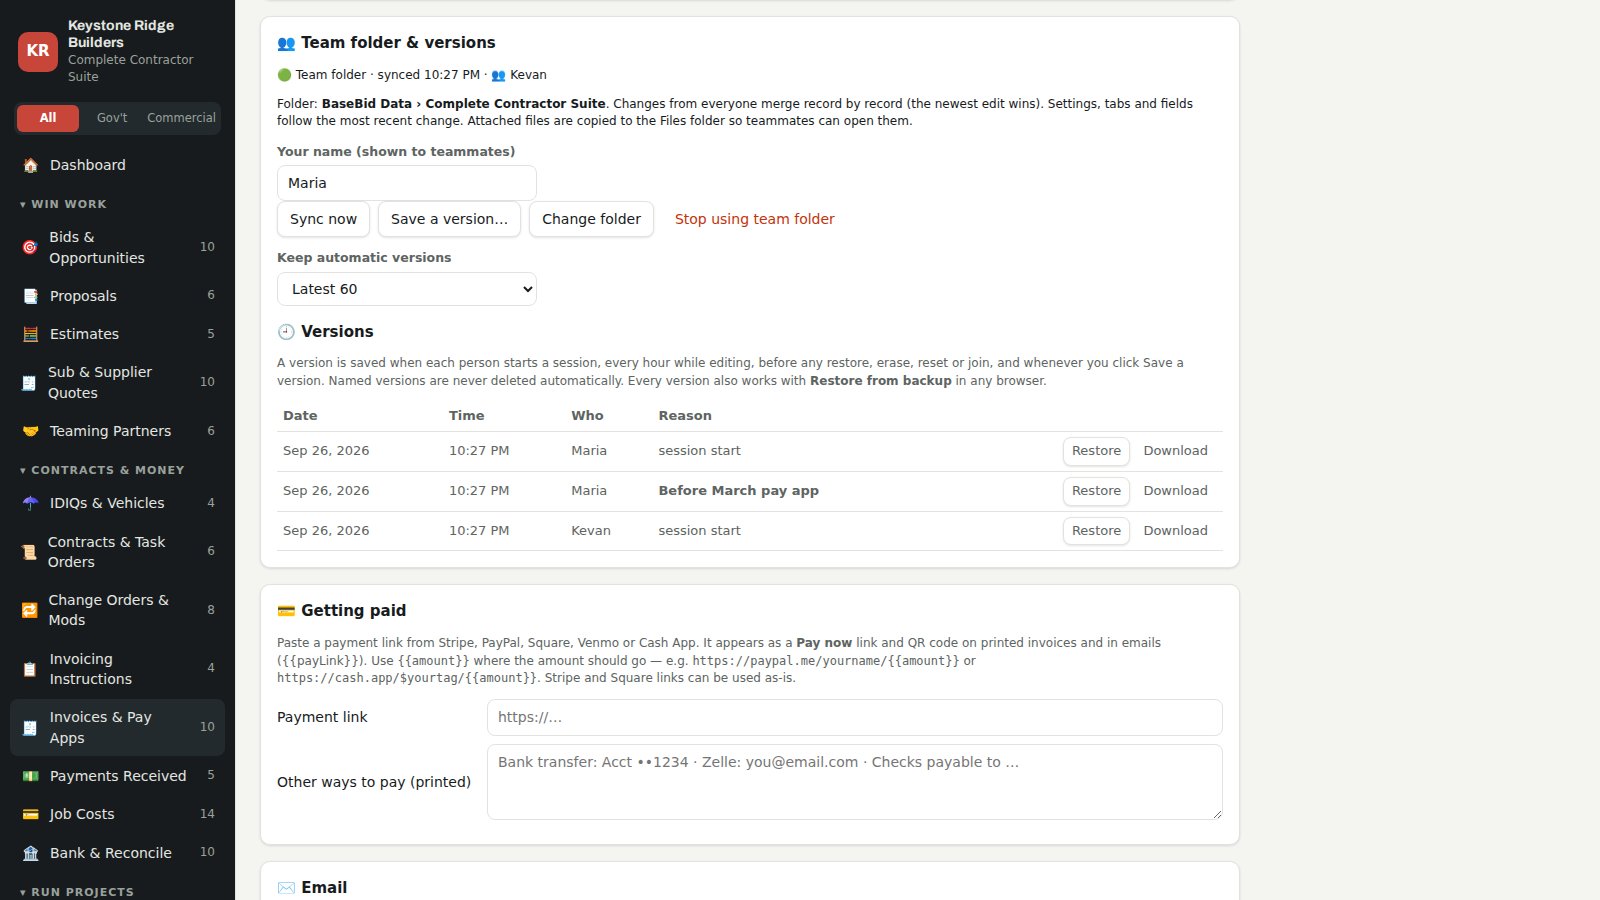1600x900 pixels.
Task: Click the Sync now button
Action: tap(323, 219)
